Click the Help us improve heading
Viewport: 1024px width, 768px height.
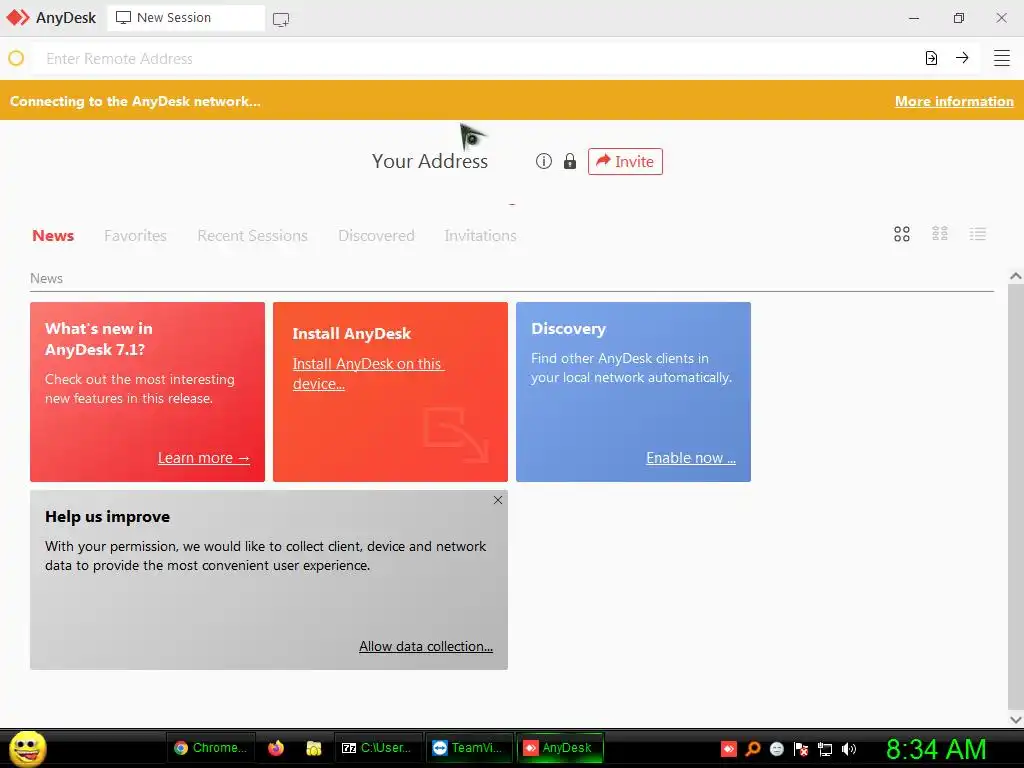108,517
